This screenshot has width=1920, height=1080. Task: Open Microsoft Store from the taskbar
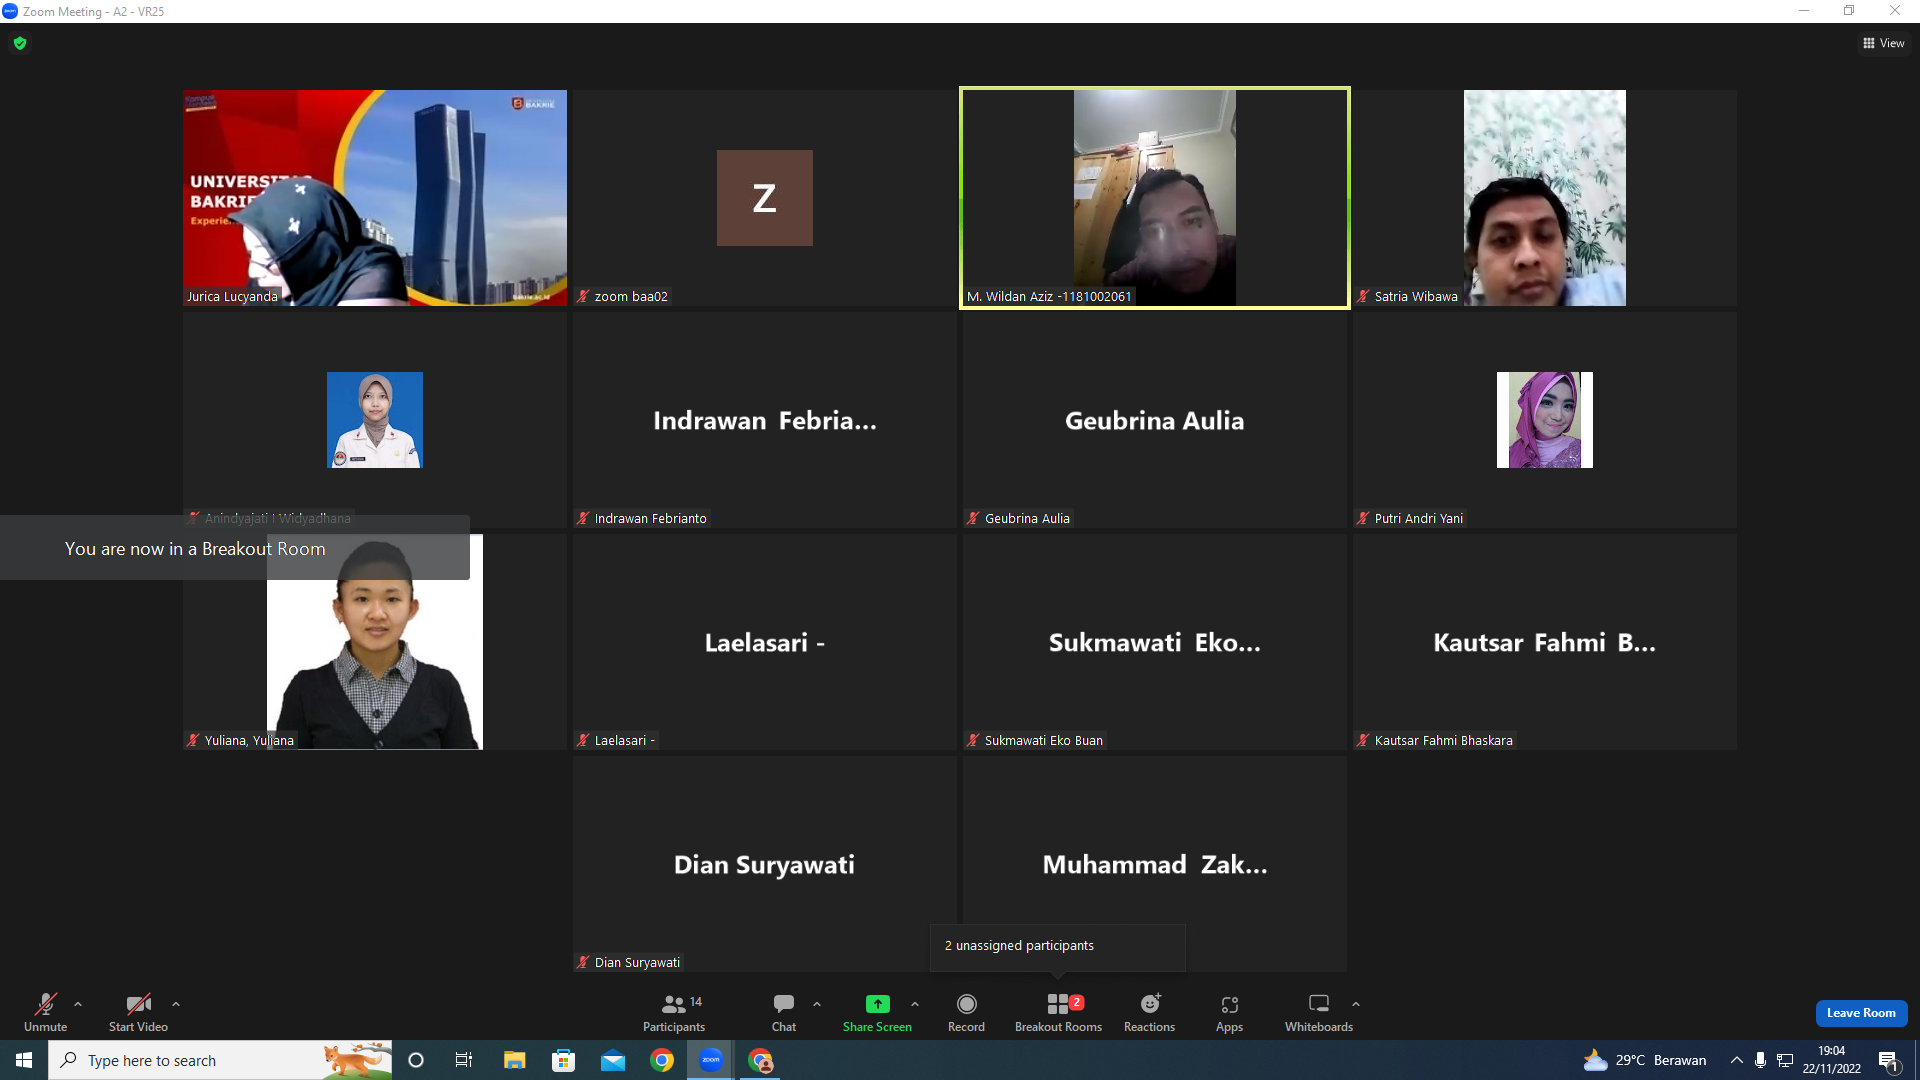click(564, 1060)
